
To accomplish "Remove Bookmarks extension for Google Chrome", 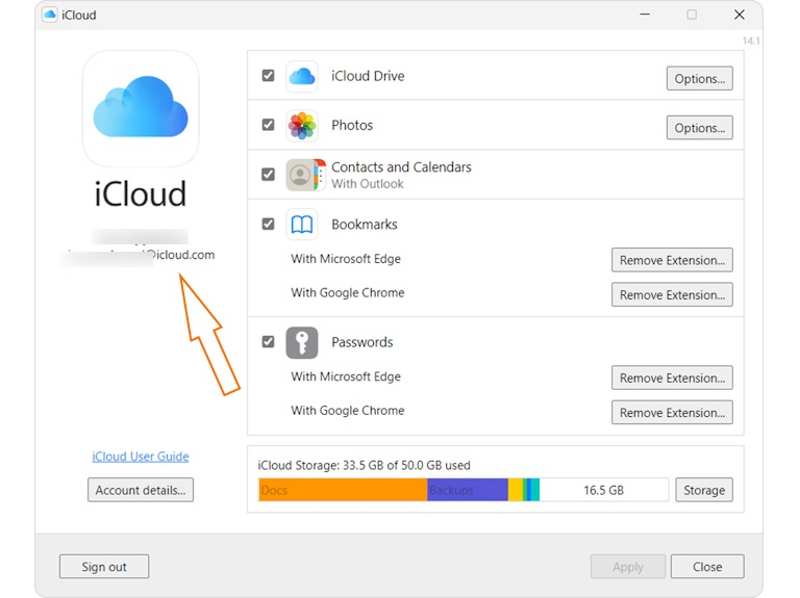I will point(672,295).
